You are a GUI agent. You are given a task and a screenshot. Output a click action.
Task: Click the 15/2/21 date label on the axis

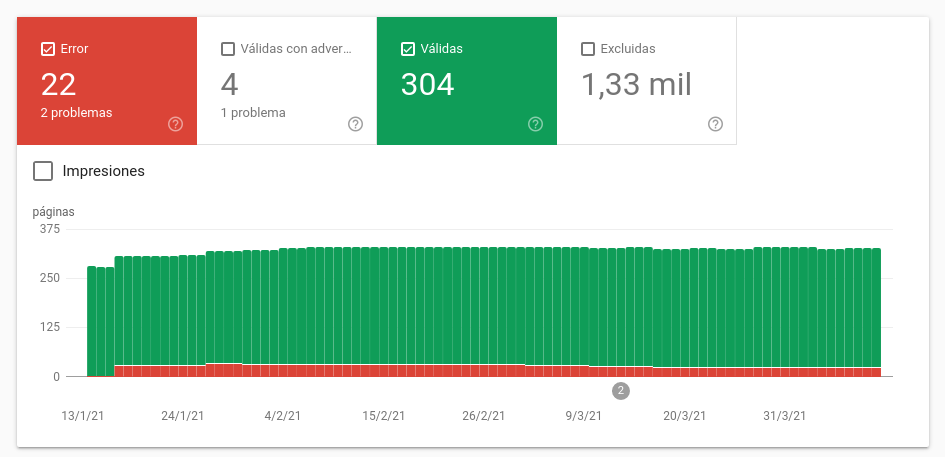coord(384,416)
